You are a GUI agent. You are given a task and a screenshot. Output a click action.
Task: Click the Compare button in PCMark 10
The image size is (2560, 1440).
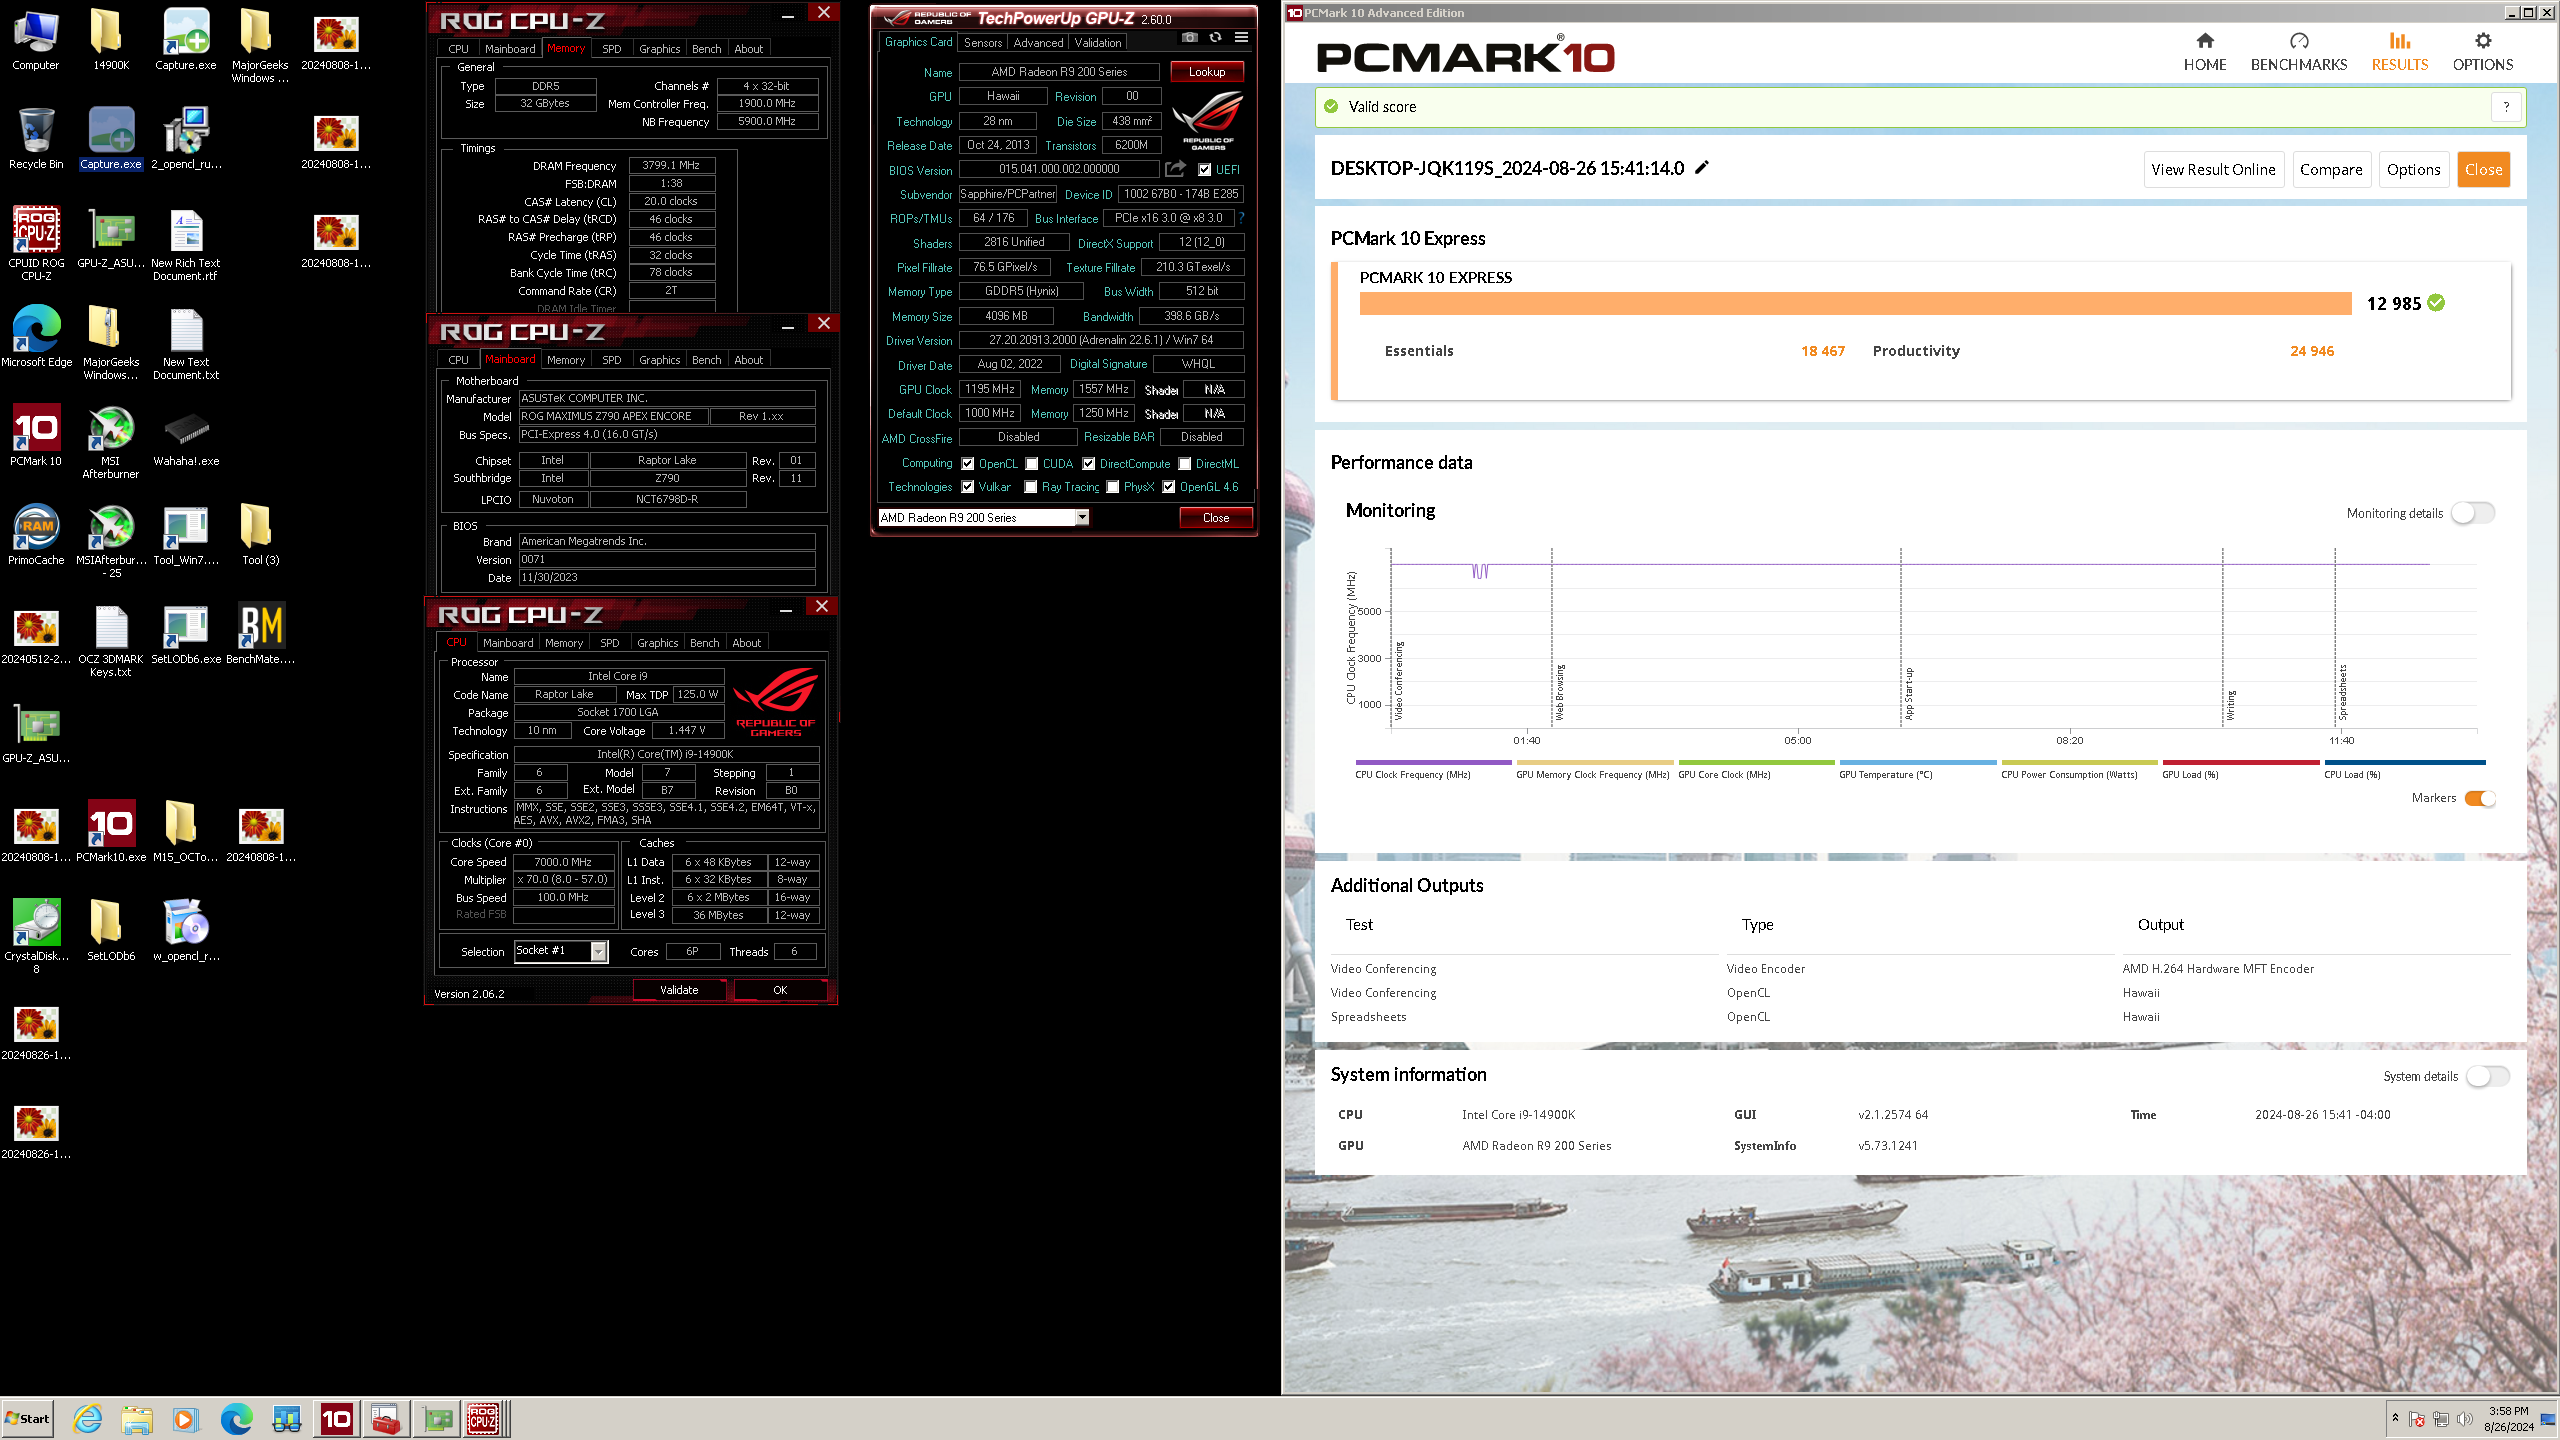tap(2330, 169)
